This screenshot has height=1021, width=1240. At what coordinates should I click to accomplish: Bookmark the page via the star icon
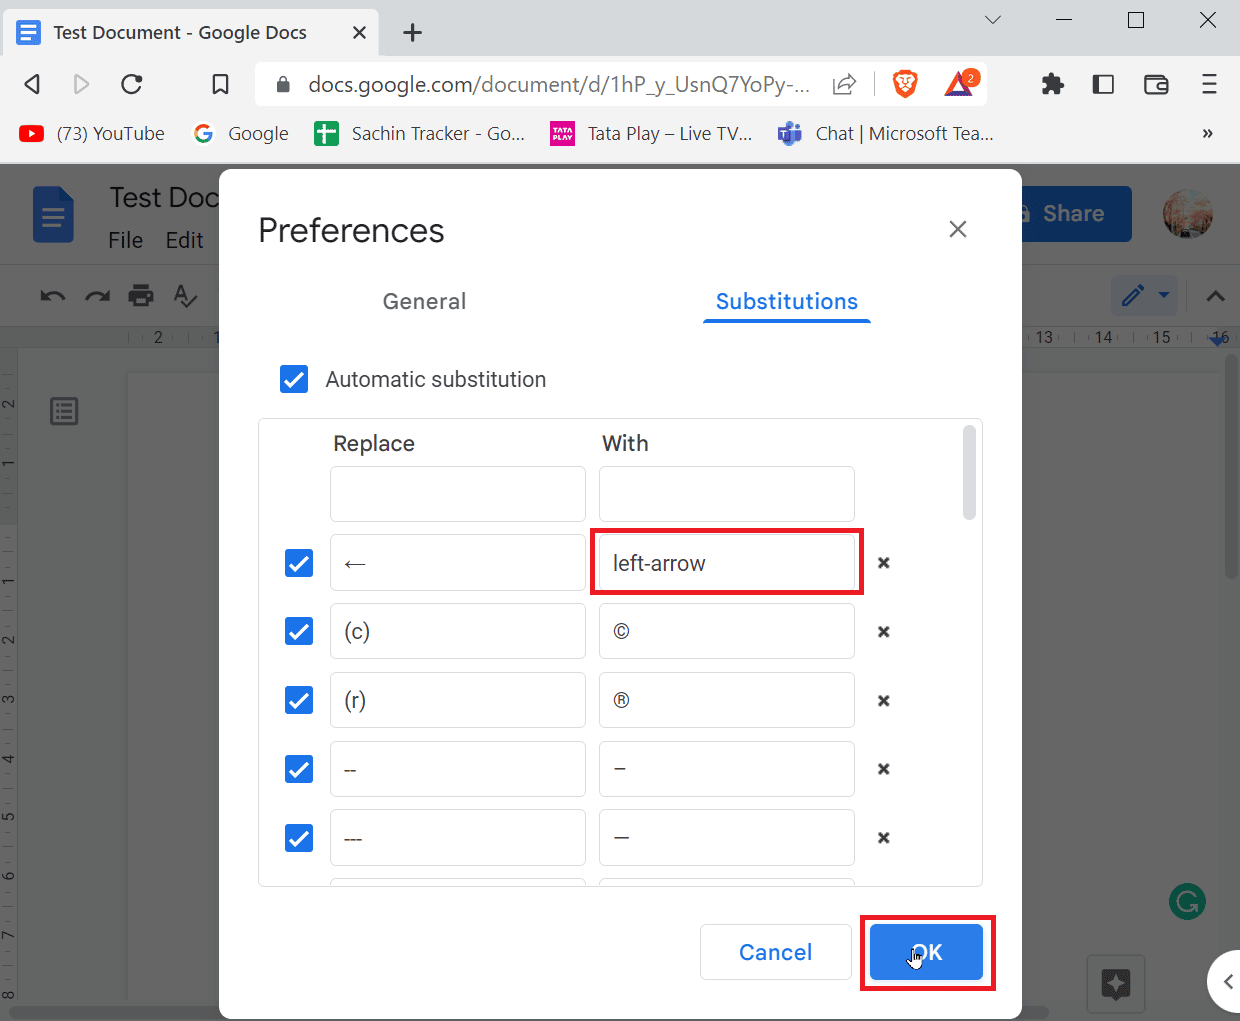point(220,84)
